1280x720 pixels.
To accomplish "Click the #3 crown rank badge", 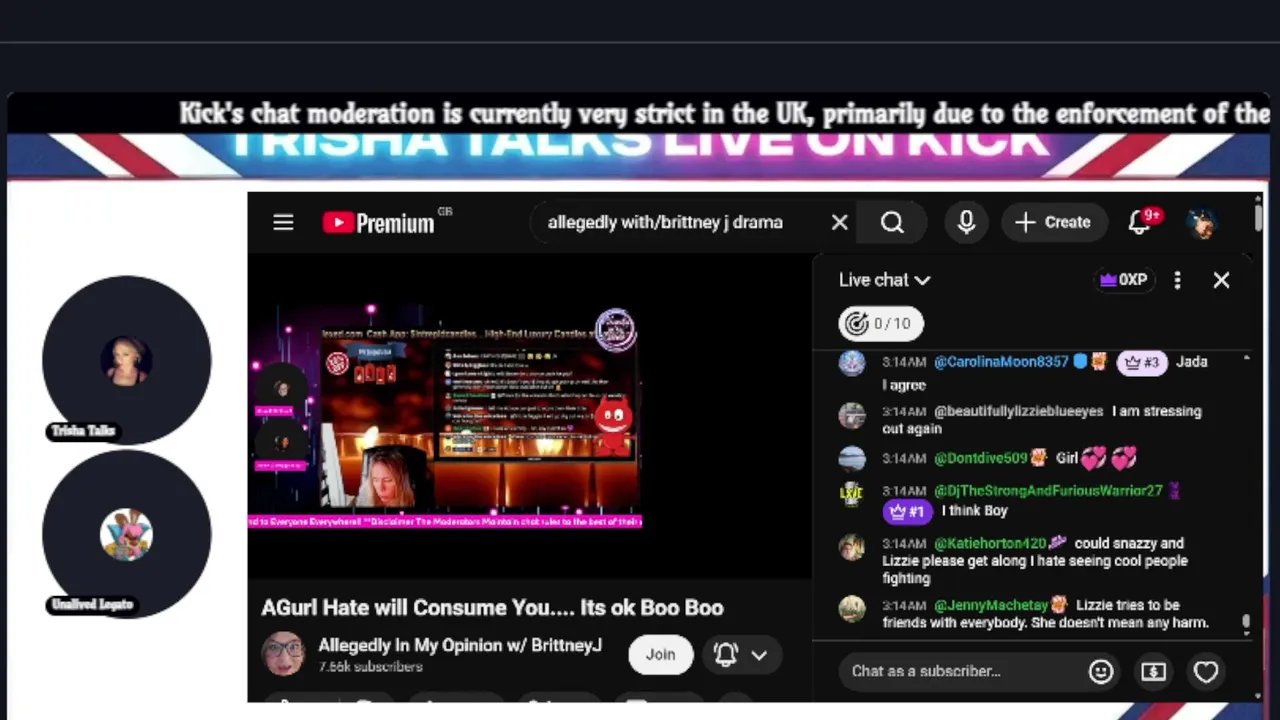I will (1142, 363).
